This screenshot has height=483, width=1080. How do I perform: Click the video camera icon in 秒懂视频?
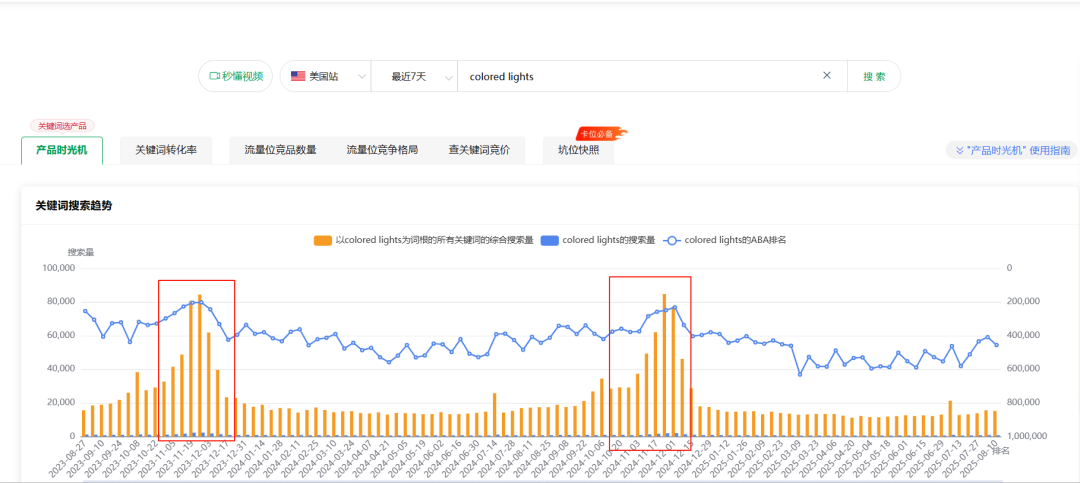tap(214, 76)
